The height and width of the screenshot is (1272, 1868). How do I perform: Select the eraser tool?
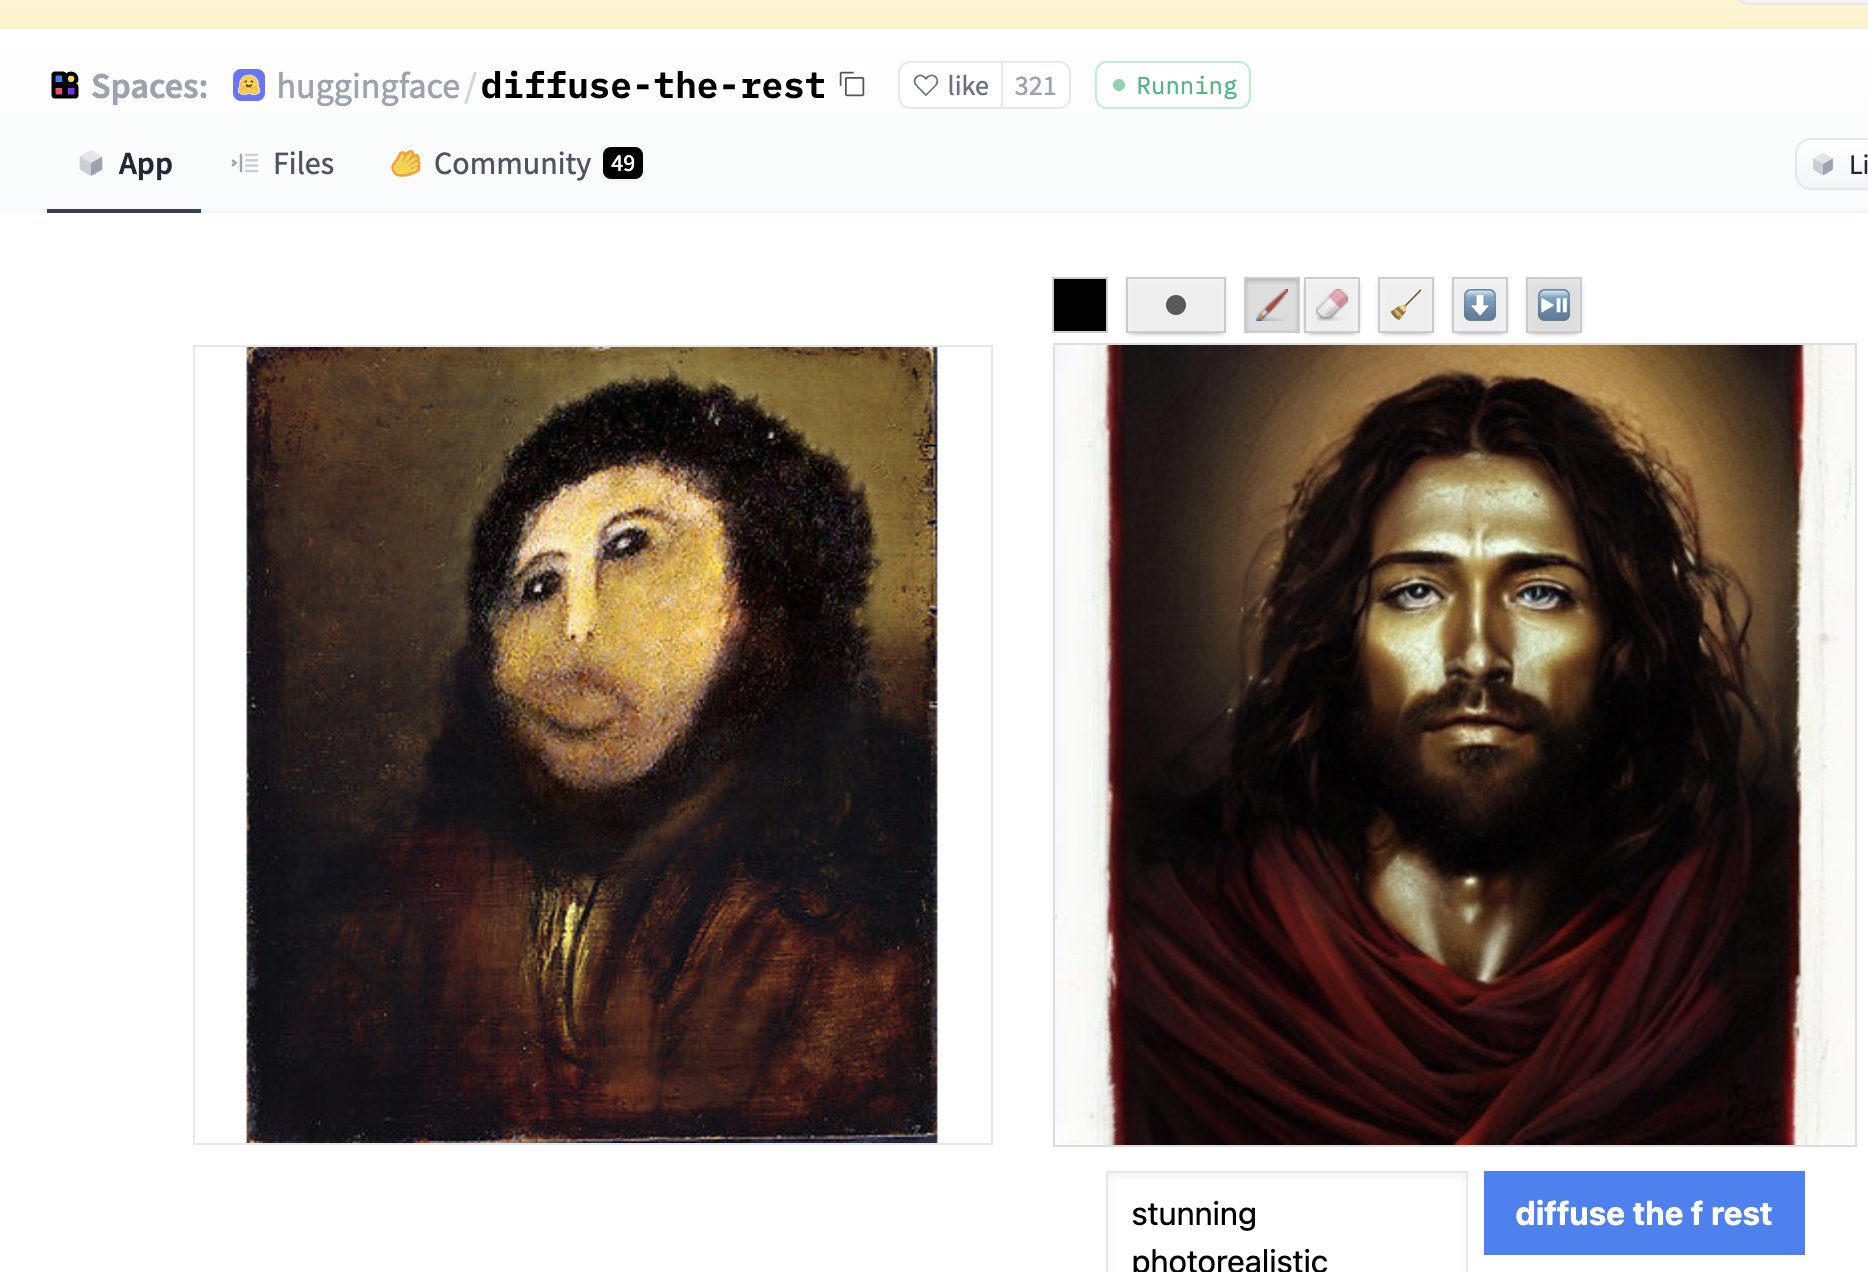tap(1332, 306)
